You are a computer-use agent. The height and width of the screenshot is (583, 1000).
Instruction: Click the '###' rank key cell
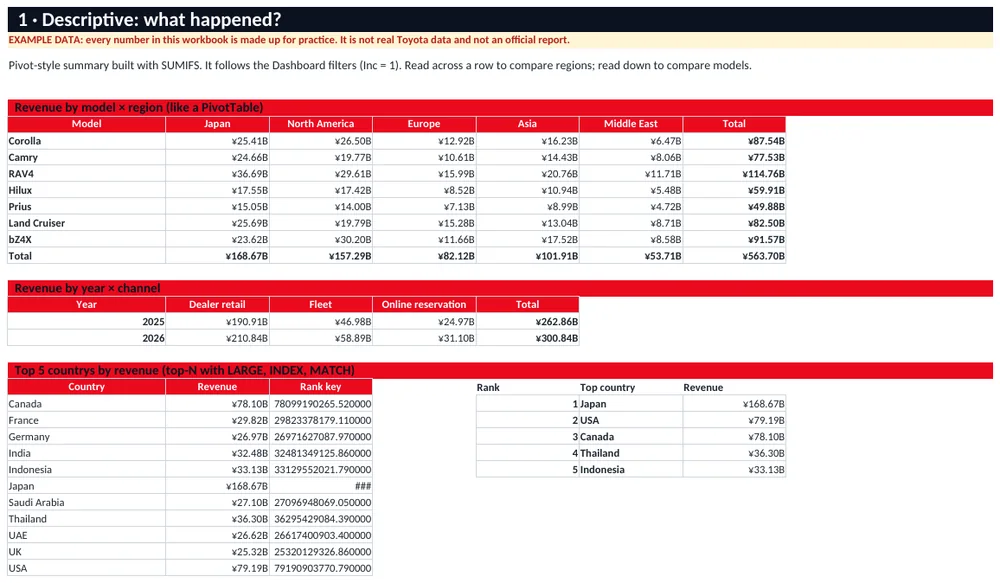321,486
